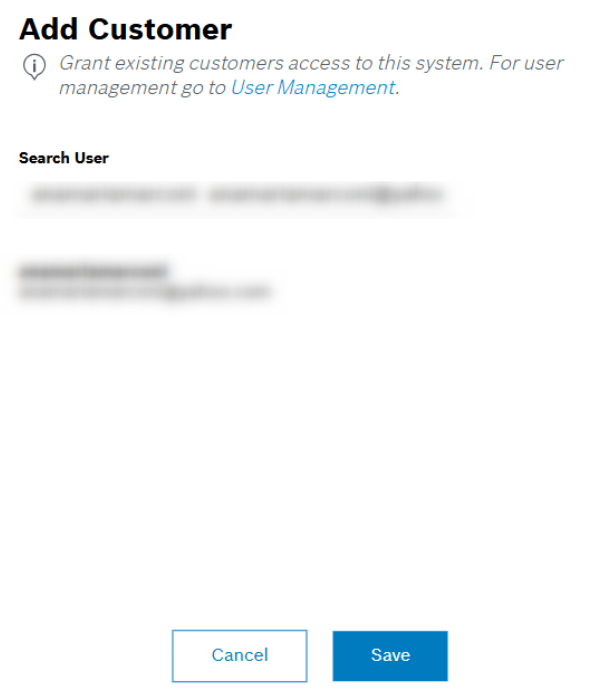Choose the suggested customer entry below search
The width and height of the screenshot is (589, 696).
[x=145, y=281]
